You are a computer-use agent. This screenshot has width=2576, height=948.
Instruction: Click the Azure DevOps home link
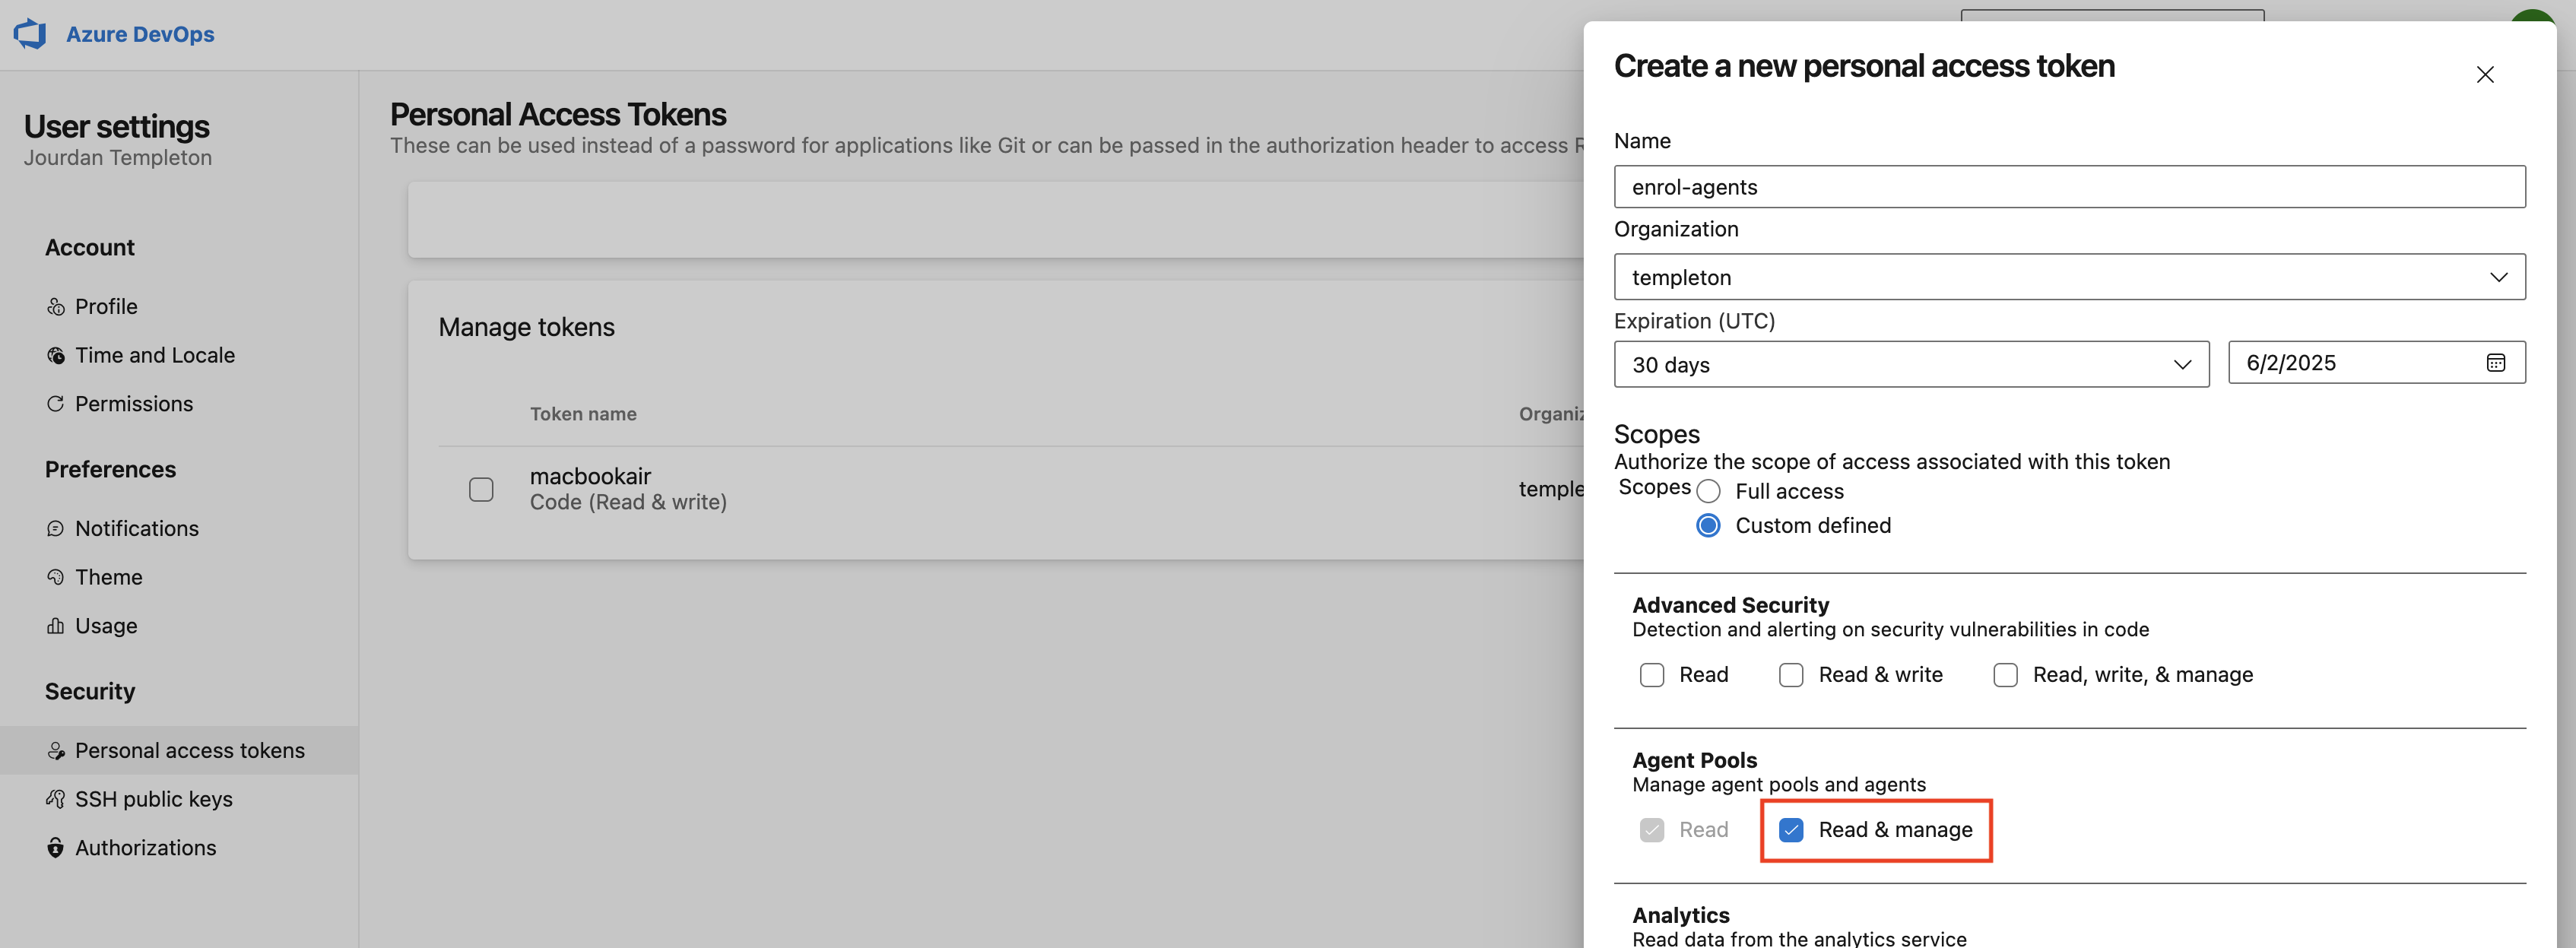(140, 34)
